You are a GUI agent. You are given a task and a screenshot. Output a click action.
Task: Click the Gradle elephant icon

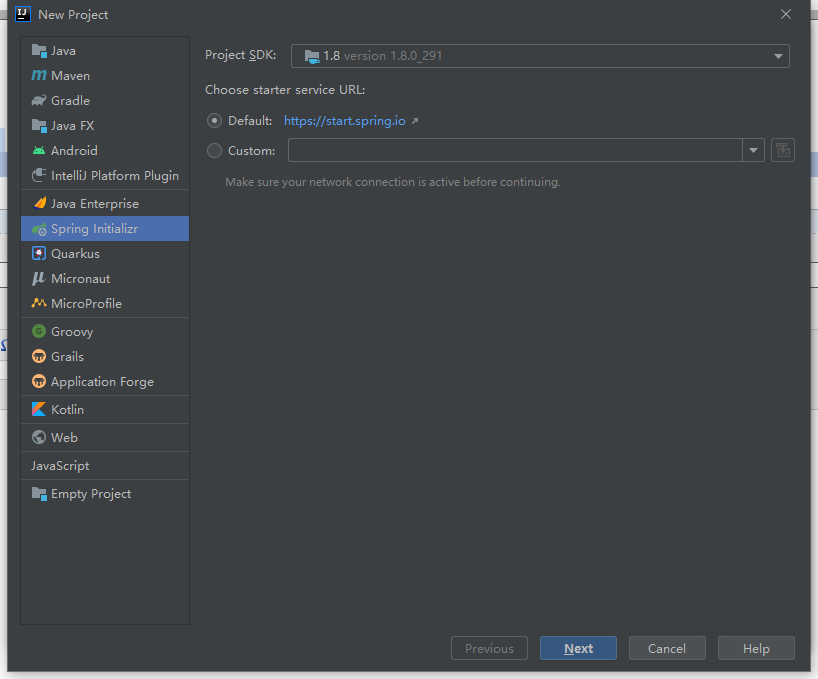pyautogui.click(x=39, y=101)
